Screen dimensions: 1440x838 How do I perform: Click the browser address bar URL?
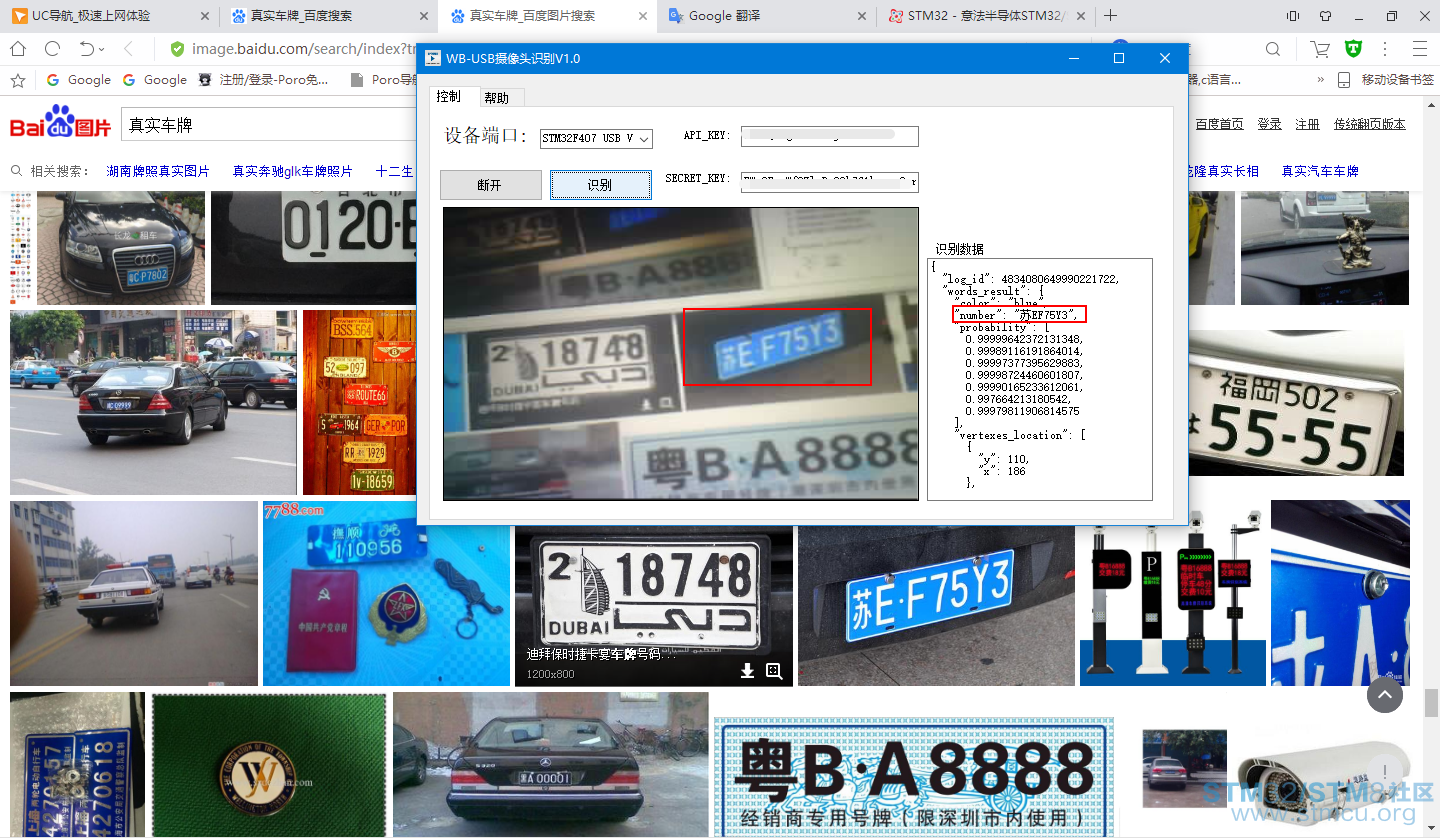pyautogui.click(x=303, y=49)
